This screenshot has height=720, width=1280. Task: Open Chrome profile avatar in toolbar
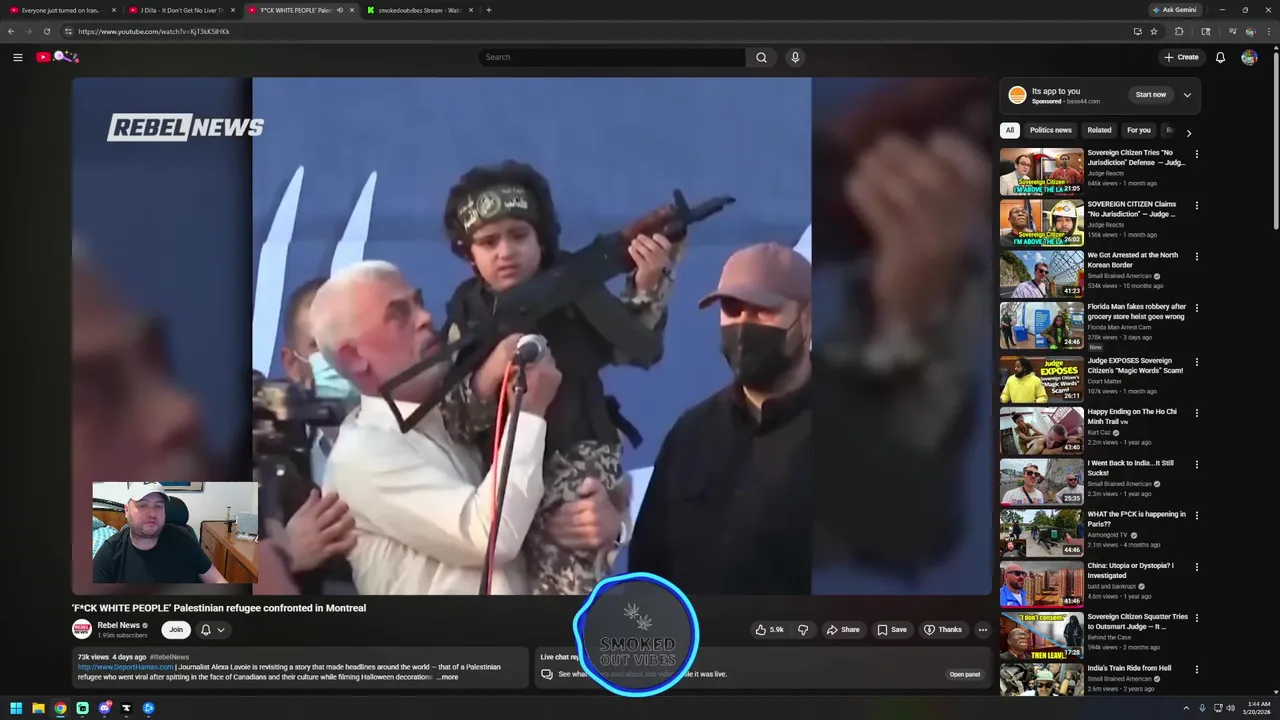(1250, 31)
